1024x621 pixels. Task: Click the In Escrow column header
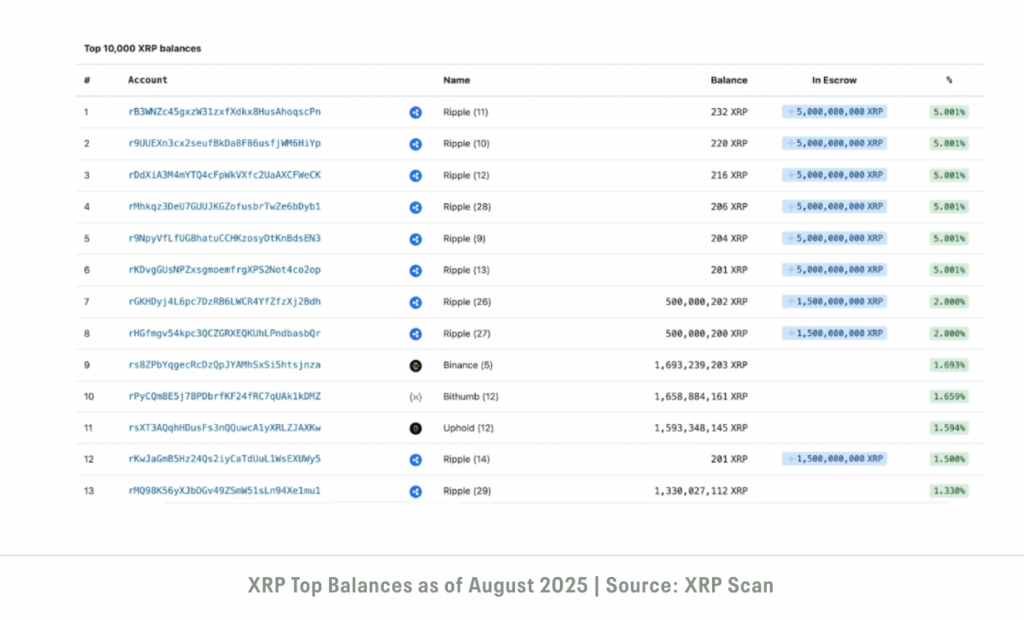(834, 80)
